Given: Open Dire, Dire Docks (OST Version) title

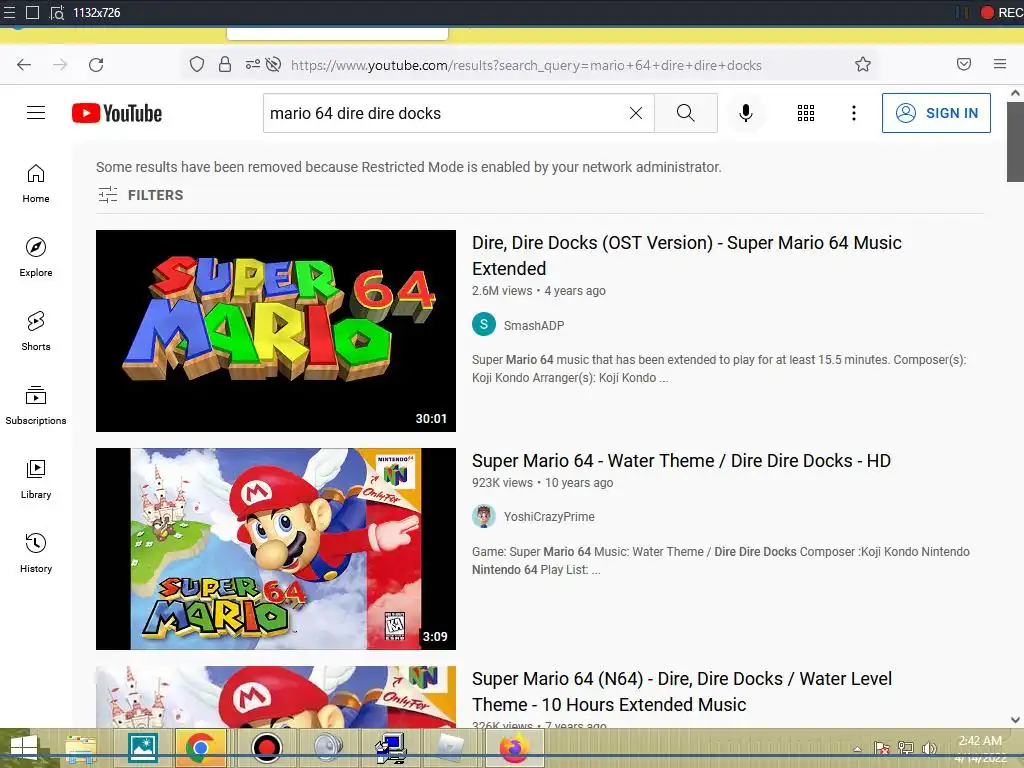Looking at the screenshot, I should click(686, 255).
